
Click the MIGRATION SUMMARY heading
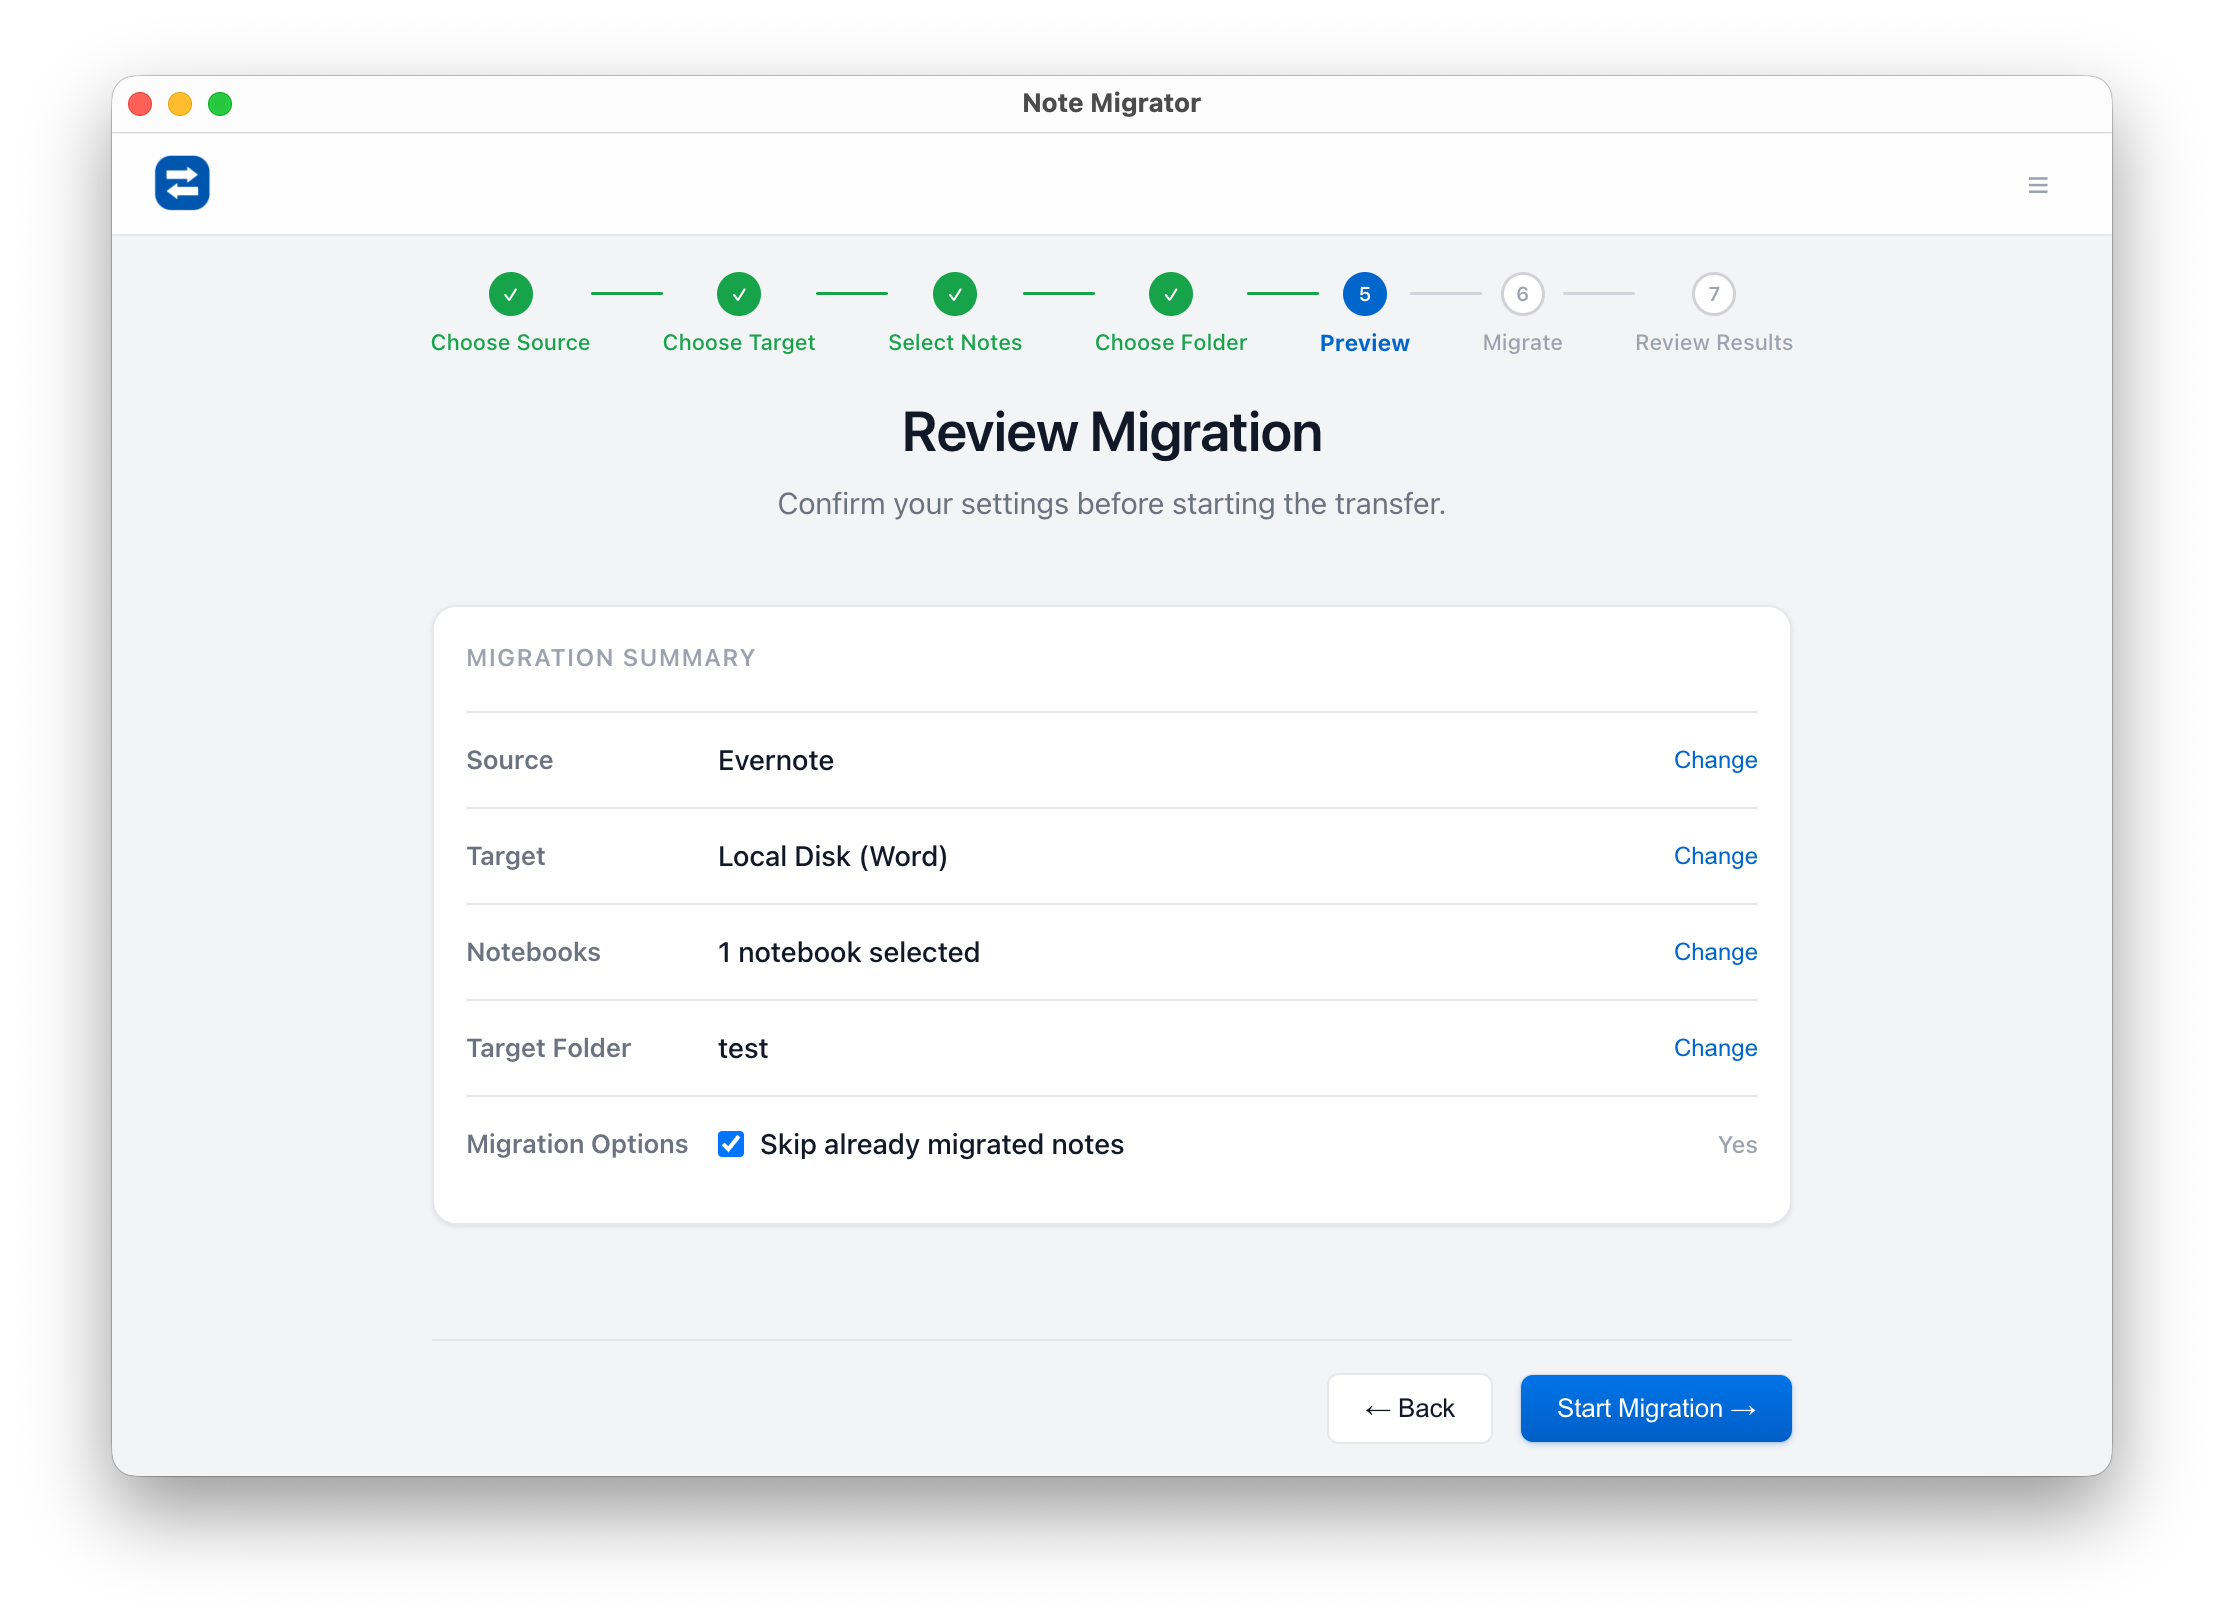tap(611, 658)
